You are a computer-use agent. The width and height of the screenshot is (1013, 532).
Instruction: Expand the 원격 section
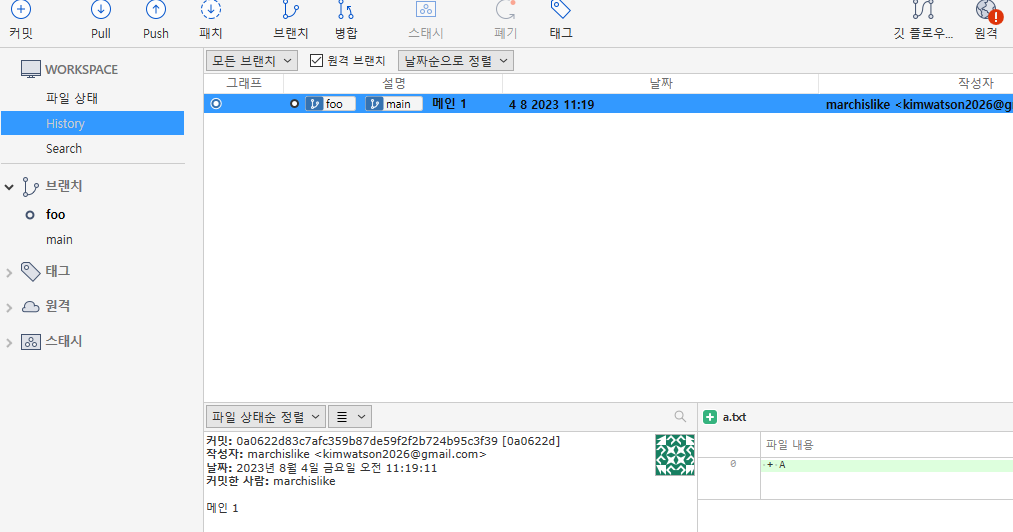pyautogui.click(x=9, y=308)
